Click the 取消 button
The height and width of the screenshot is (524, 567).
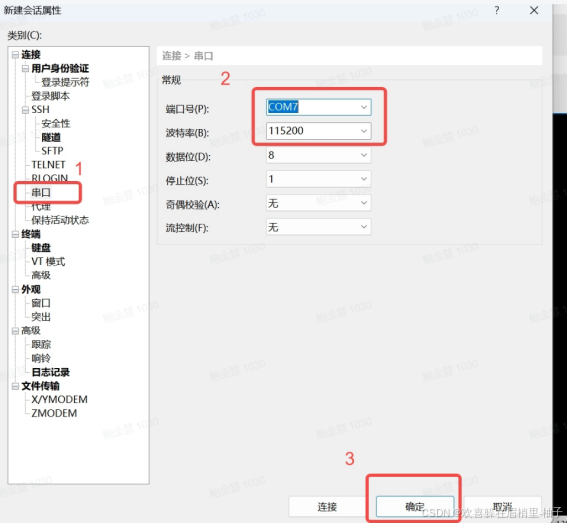pos(503,507)
